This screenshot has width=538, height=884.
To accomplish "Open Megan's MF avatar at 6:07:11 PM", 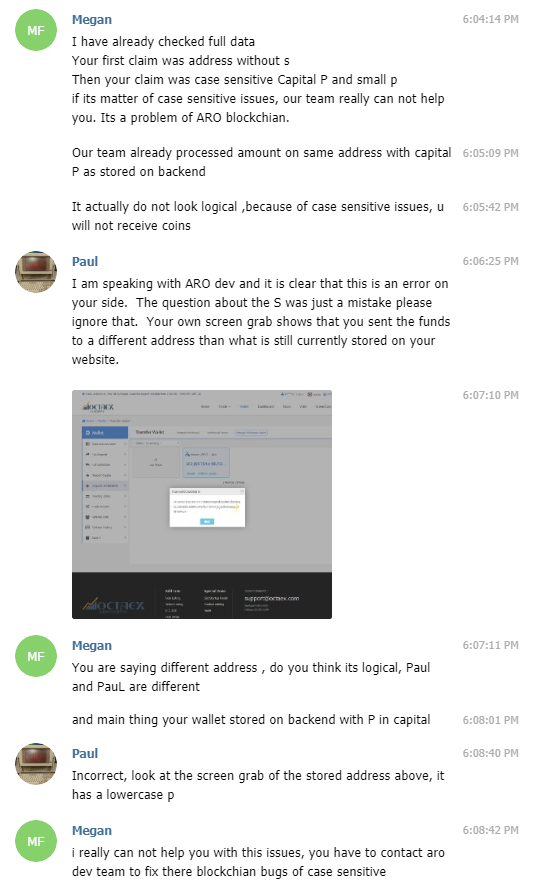I will 36,656.
